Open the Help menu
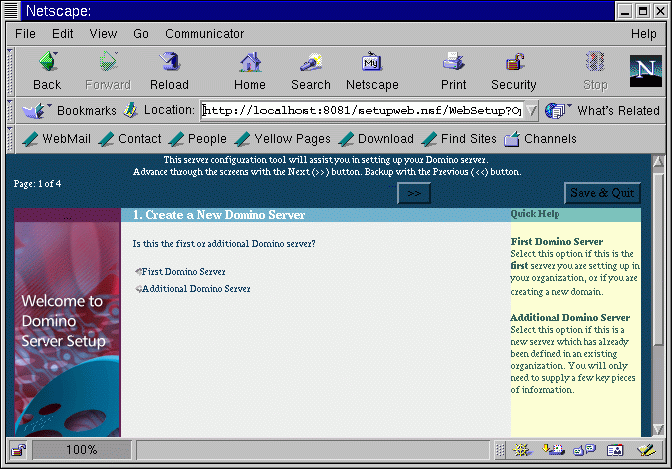 pos(643,33)
